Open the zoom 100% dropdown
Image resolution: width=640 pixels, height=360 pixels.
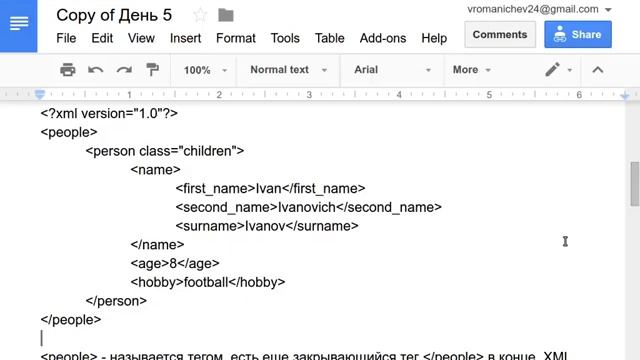tap(204, 70)
